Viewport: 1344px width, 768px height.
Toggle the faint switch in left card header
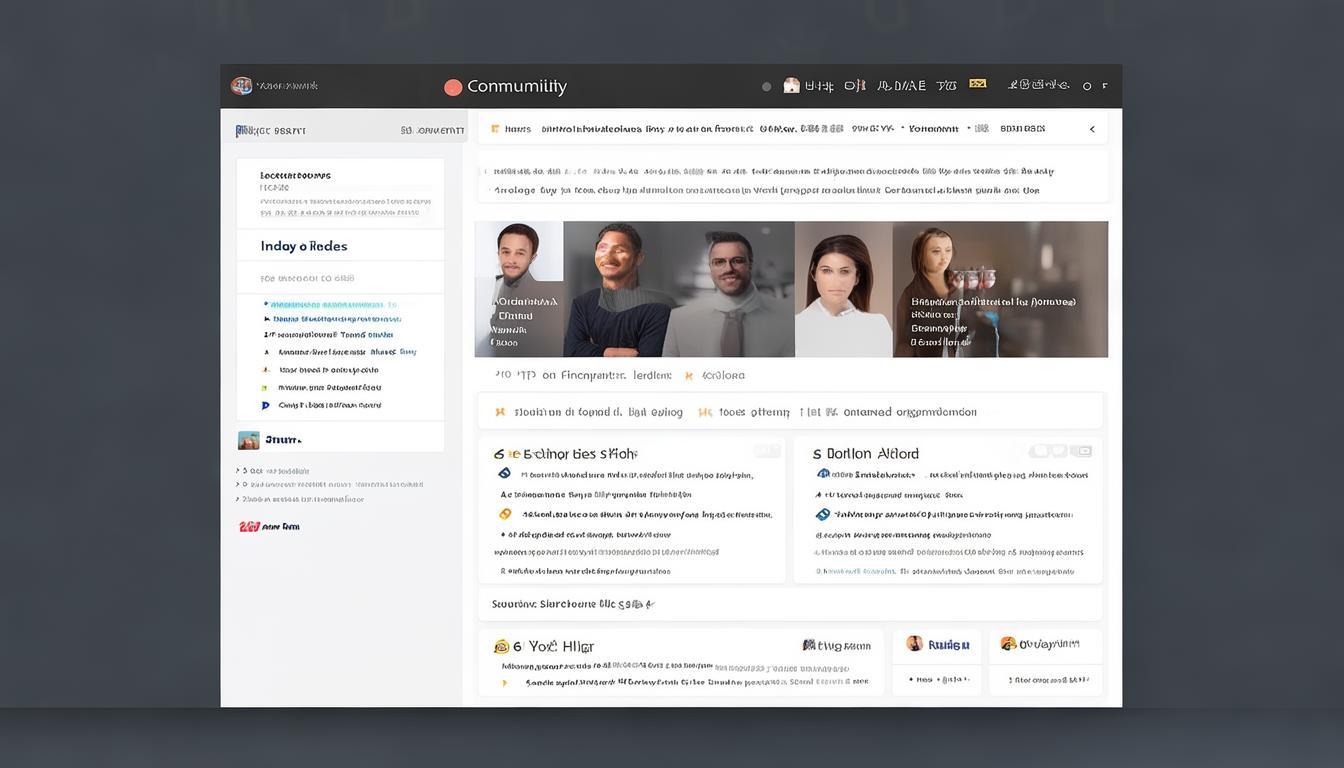coord(767,451)
